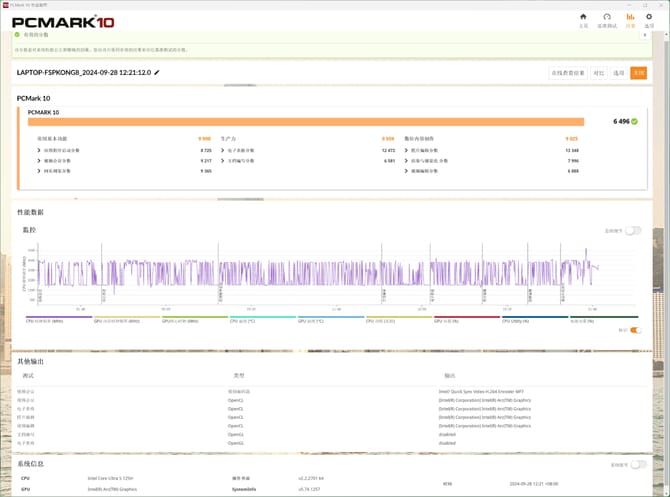Image resolution: width=670 pixels, height=497 pixels.
Task: Toggle the orange markers switch below the chart
Action: (x=635, y=330)
